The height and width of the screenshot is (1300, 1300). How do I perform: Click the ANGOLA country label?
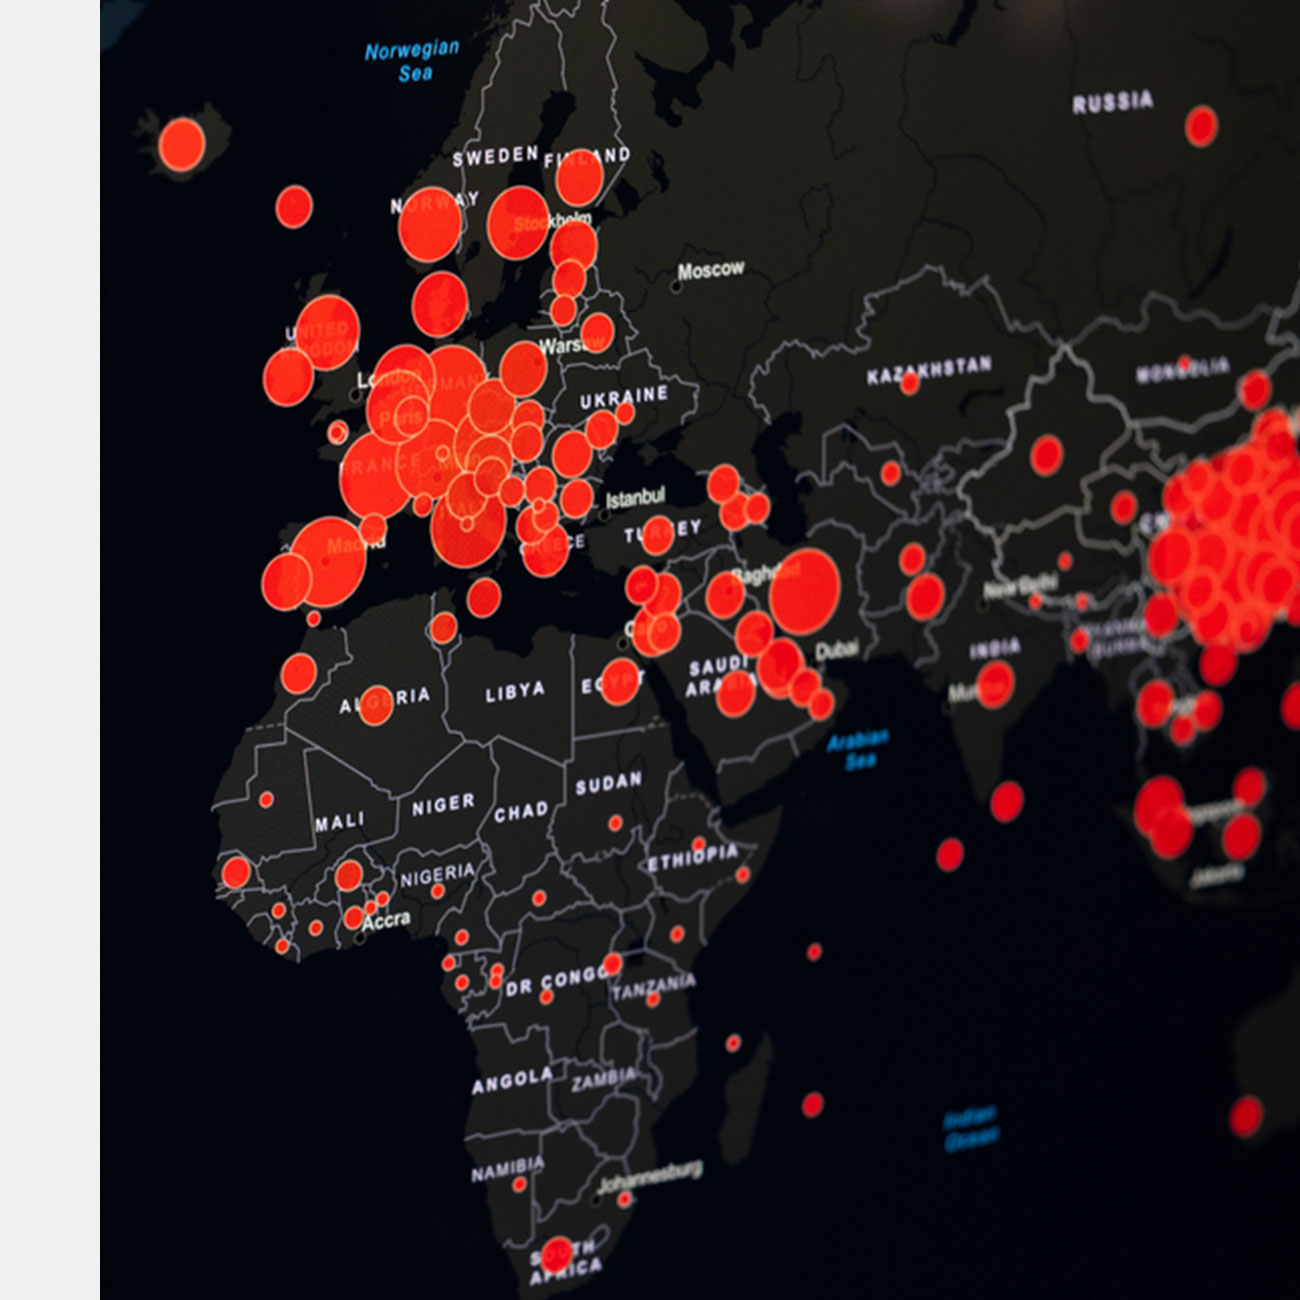pyautogui.click(x=512, y=1080)
